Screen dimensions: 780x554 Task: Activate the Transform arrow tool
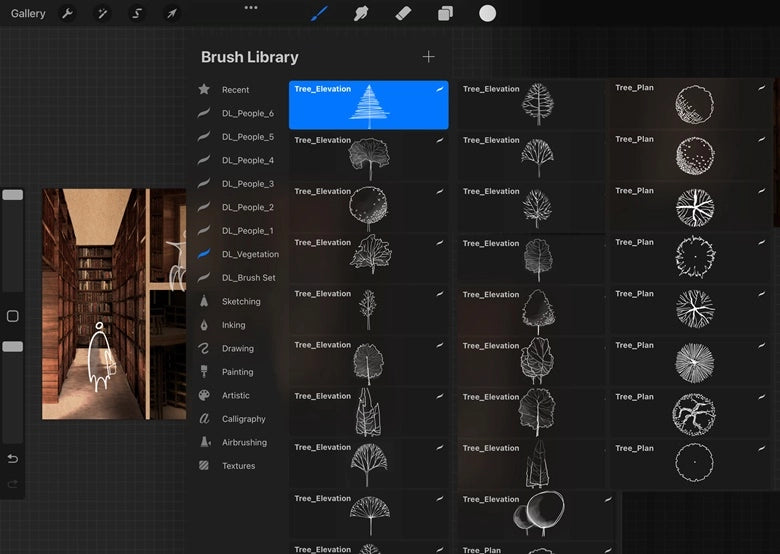172,14
